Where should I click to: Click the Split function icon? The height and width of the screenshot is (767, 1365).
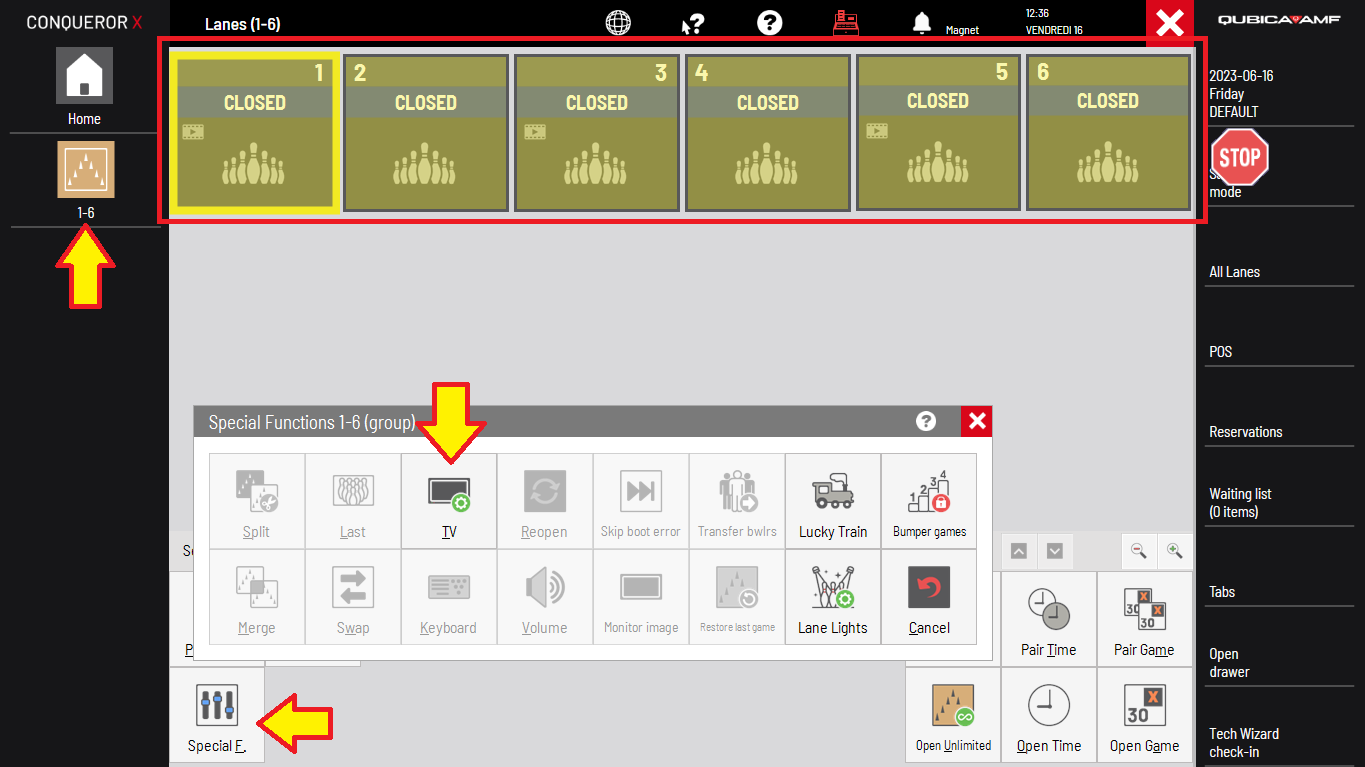[257, 501]
